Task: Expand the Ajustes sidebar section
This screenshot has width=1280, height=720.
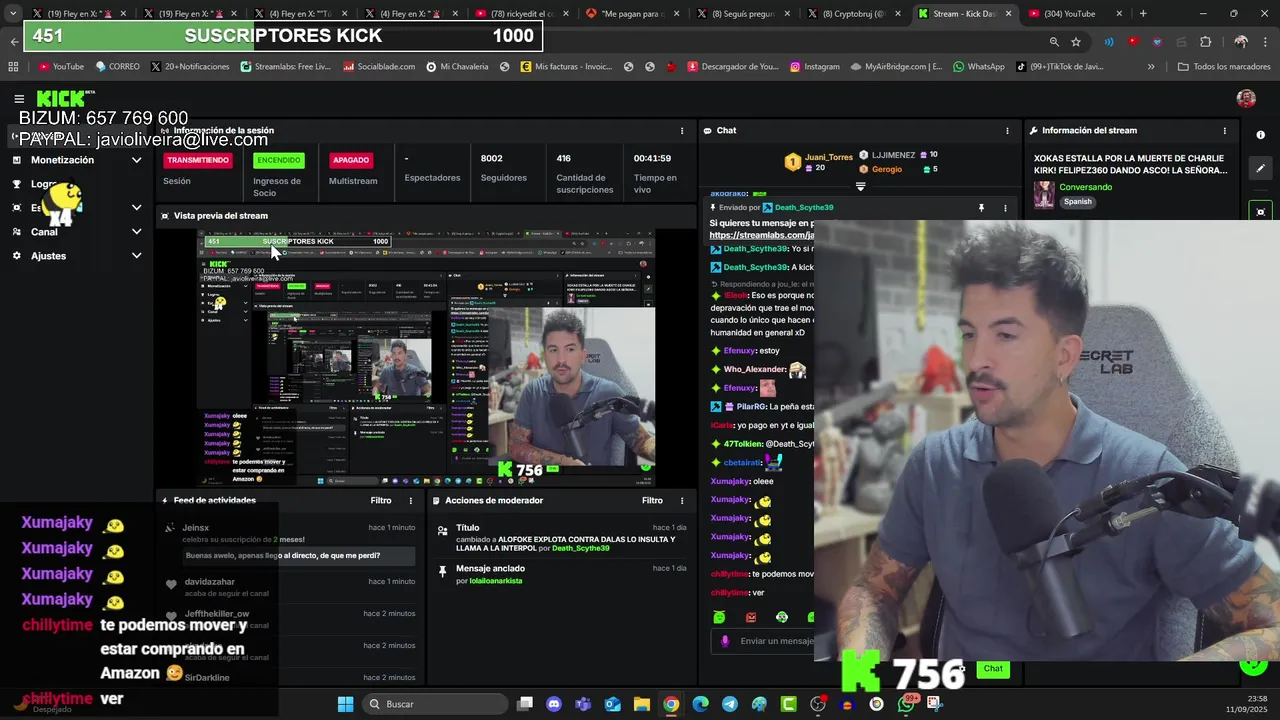Action: [136, 256]
